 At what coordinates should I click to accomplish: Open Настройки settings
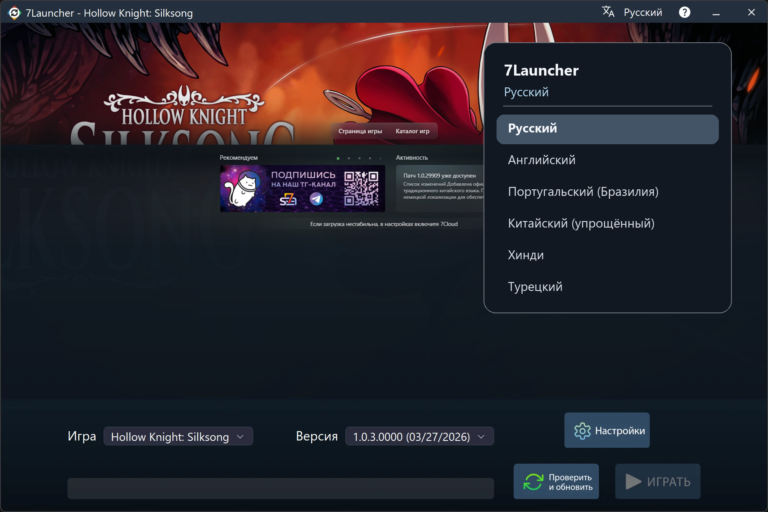point(607,430)
